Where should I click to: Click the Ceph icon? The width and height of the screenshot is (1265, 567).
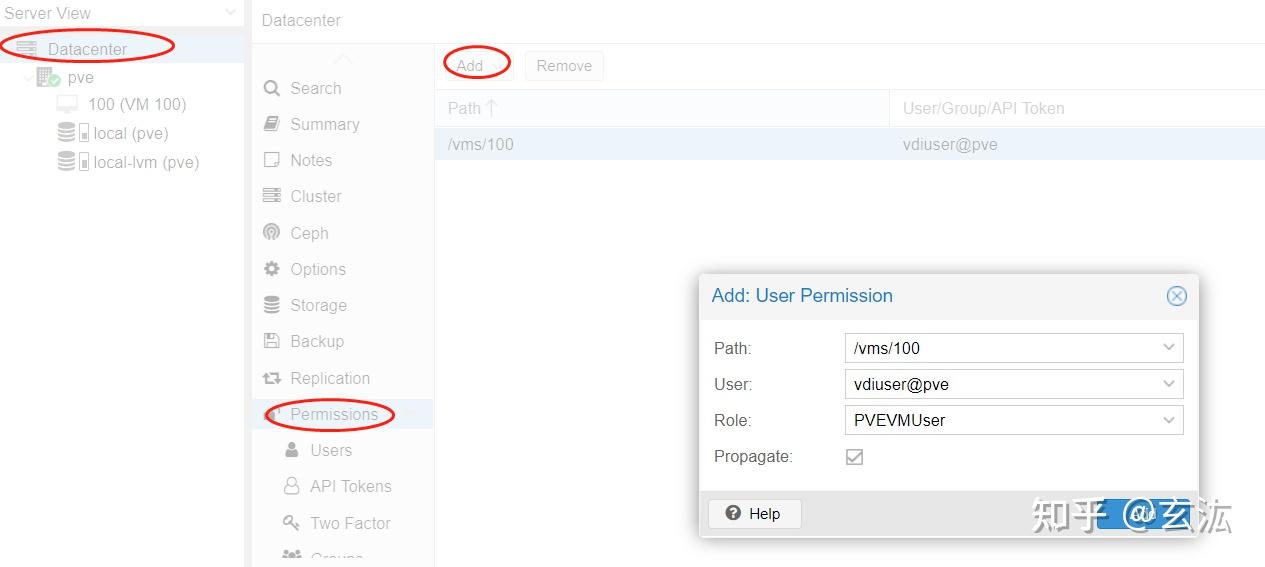271,233
